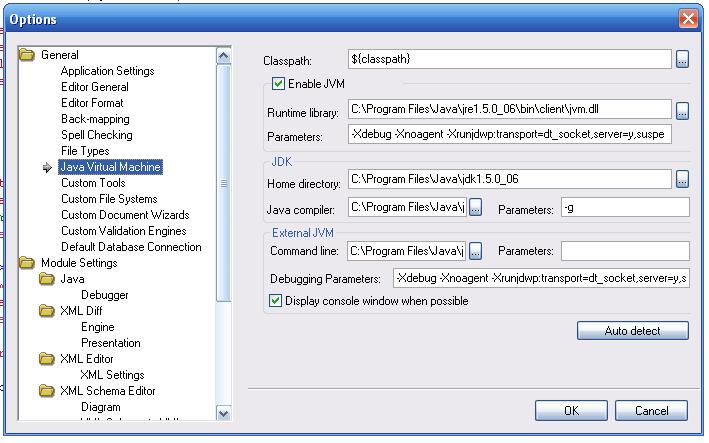709x443 pixels.
Task: Uncheck Display console window when possible
Action: click(276, 300)
